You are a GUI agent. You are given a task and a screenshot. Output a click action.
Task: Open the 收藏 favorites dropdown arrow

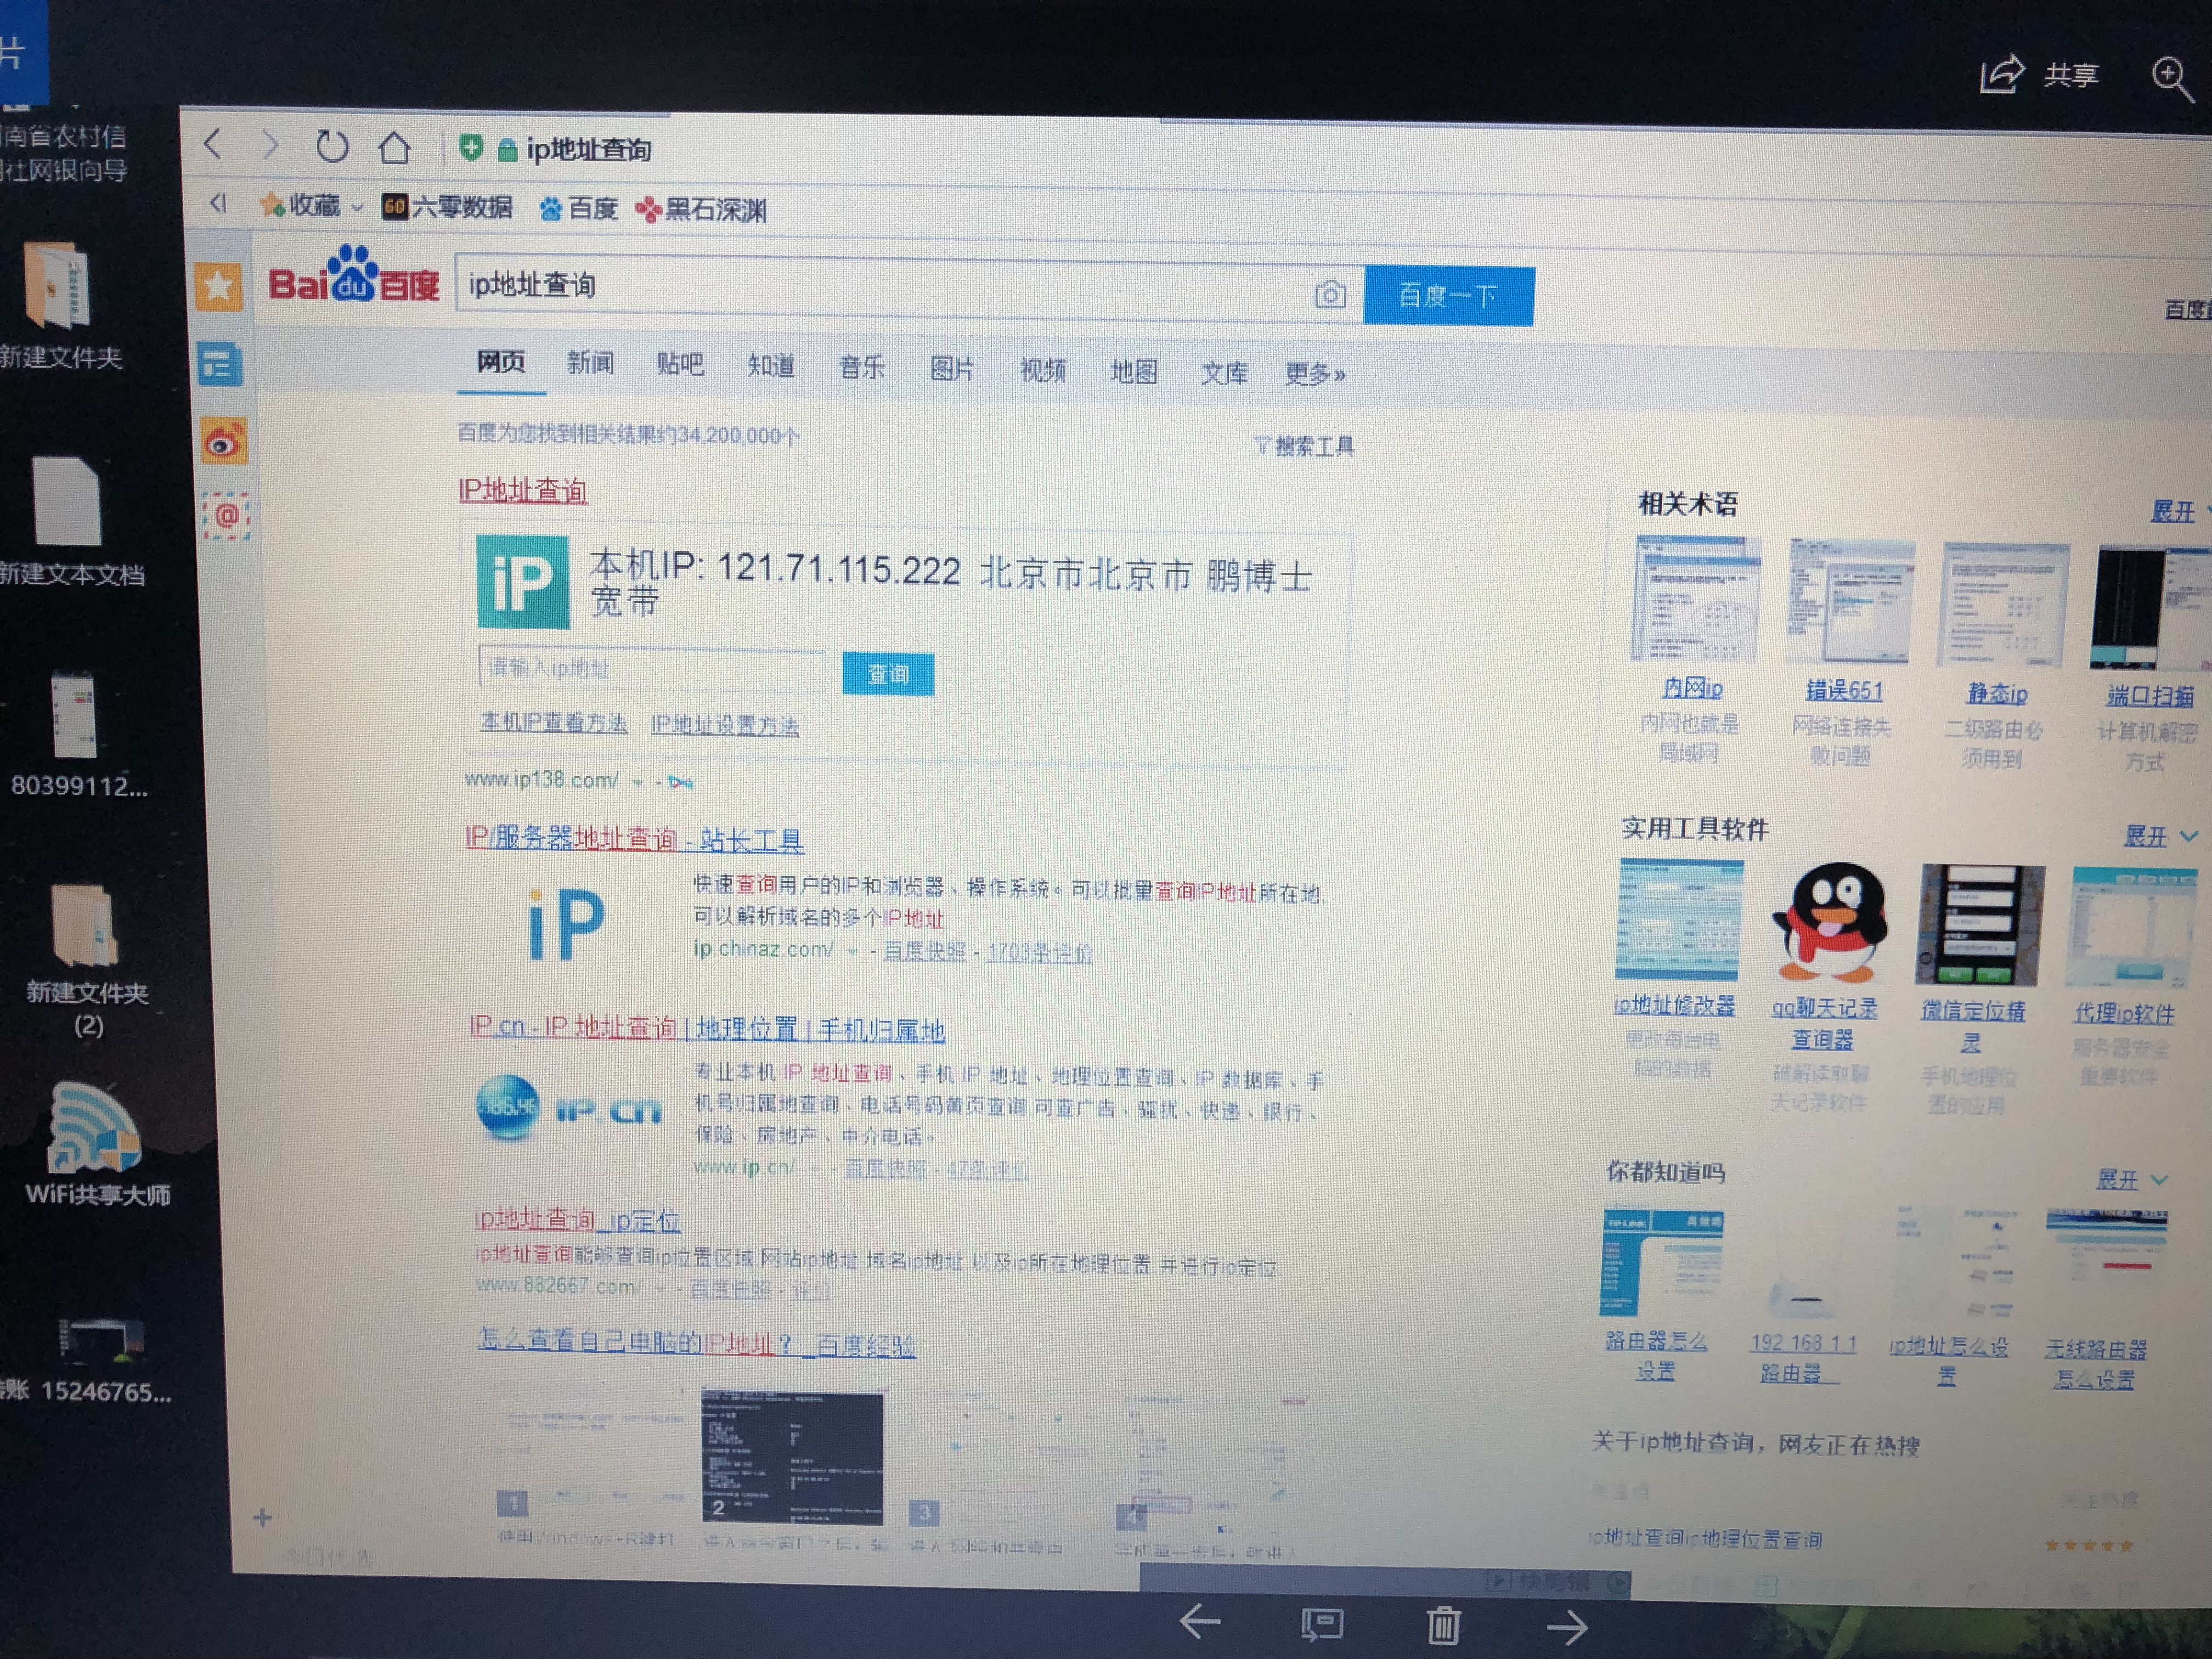tap(356, 207)
